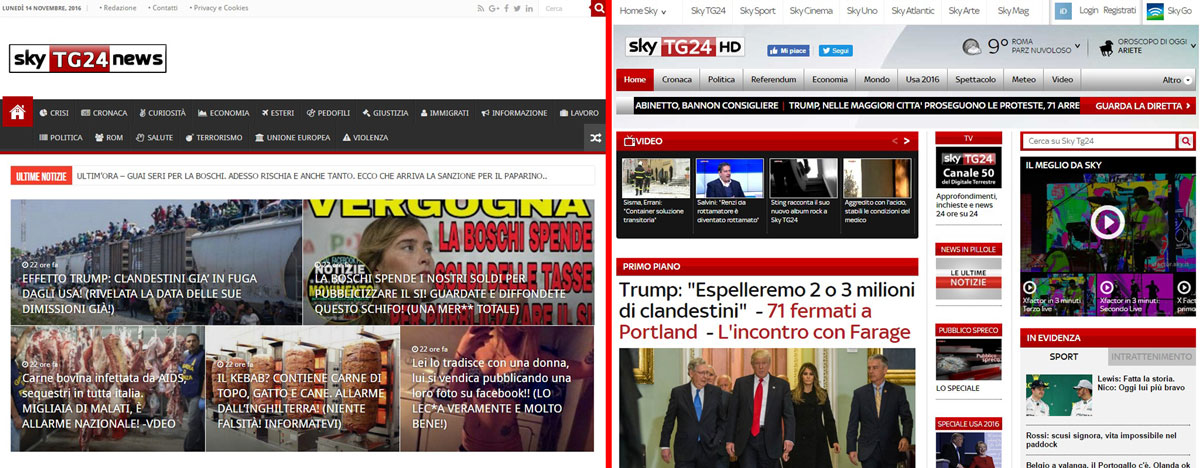Click the Ariete horoscope ram icon

pyautogui.click(x=1107, y=47)
